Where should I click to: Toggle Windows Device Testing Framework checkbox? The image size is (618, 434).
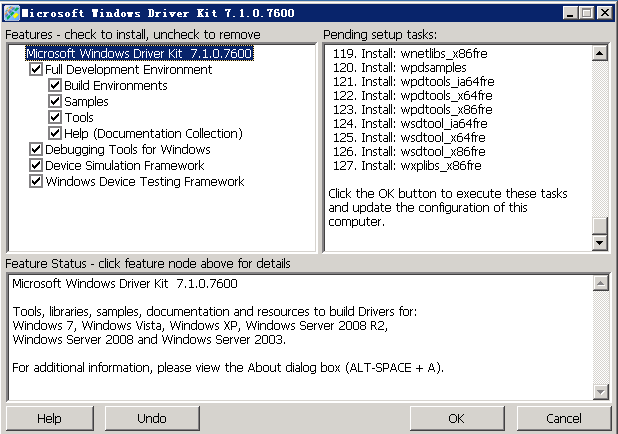point(37,182)
